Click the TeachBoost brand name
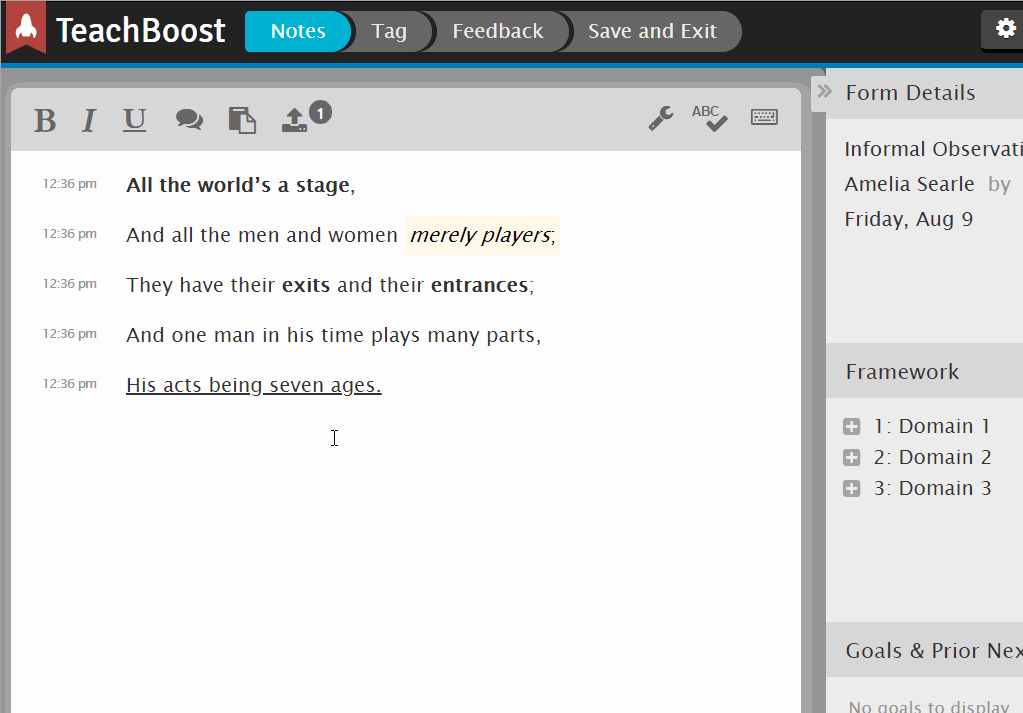Image resolution: width=1023 pixels, height=713 pixels. pyautogui.click(x=141, y=30)
